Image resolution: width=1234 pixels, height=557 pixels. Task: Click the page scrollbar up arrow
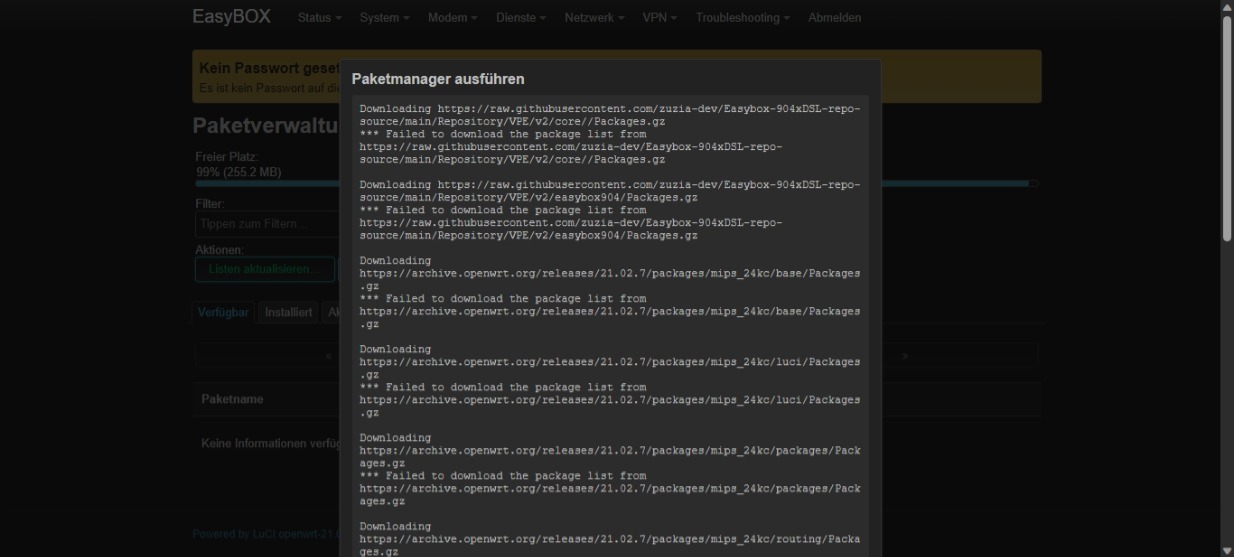coord(1227,7)
